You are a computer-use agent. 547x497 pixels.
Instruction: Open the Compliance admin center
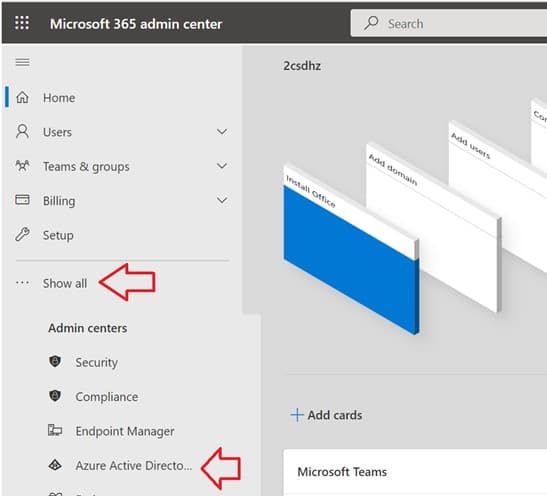107,397
